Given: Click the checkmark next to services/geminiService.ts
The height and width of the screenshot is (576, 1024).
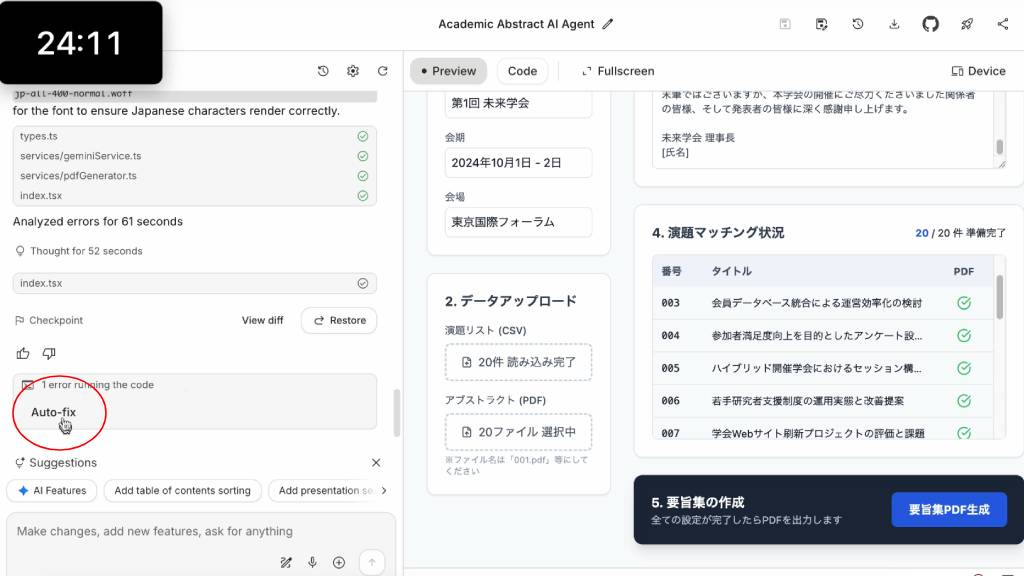Looking at the screenshot, I should 362,156.
